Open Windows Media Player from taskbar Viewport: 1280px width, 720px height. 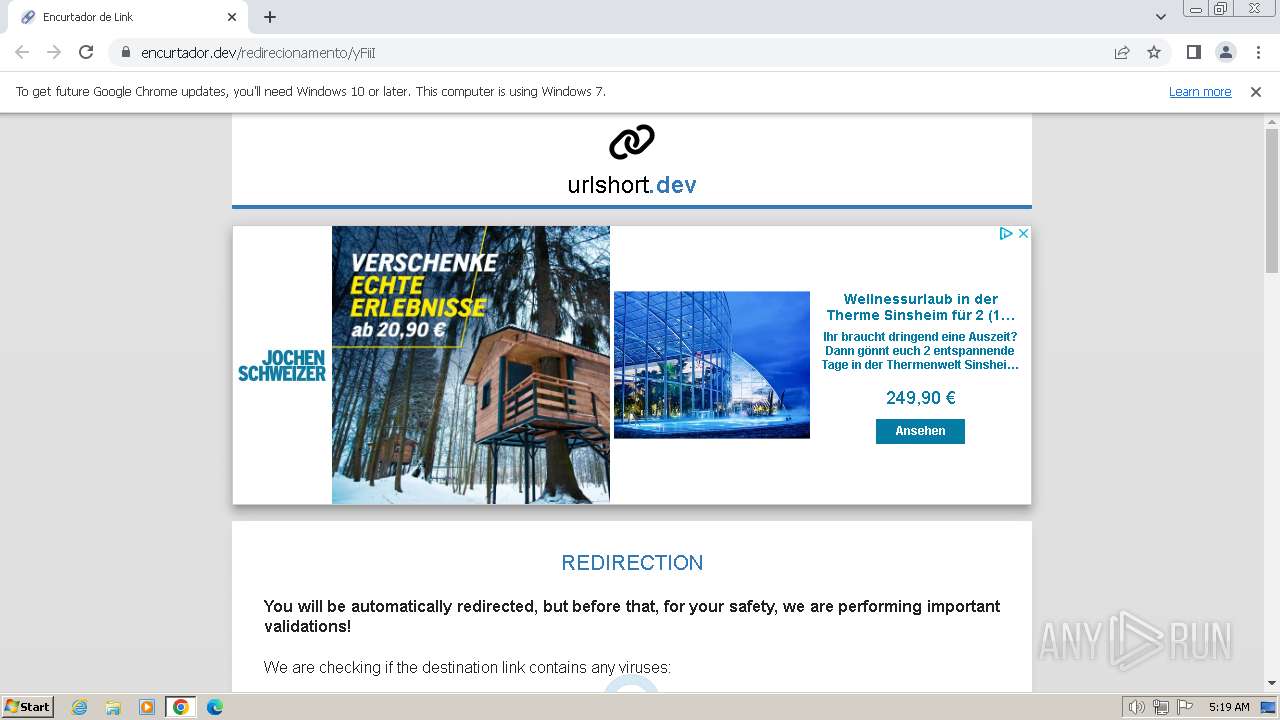(x=147, y=707)
